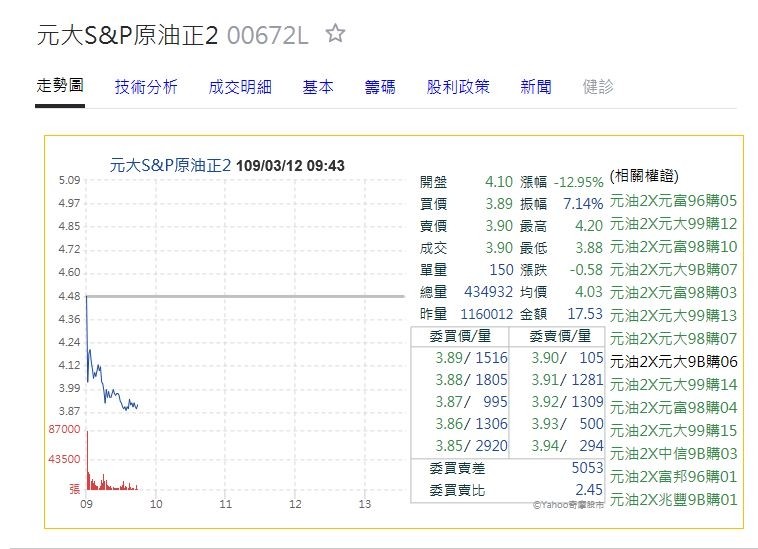Select the 最高 value 4.20
This screenshot has height=549, width=758.
[589, 226]
